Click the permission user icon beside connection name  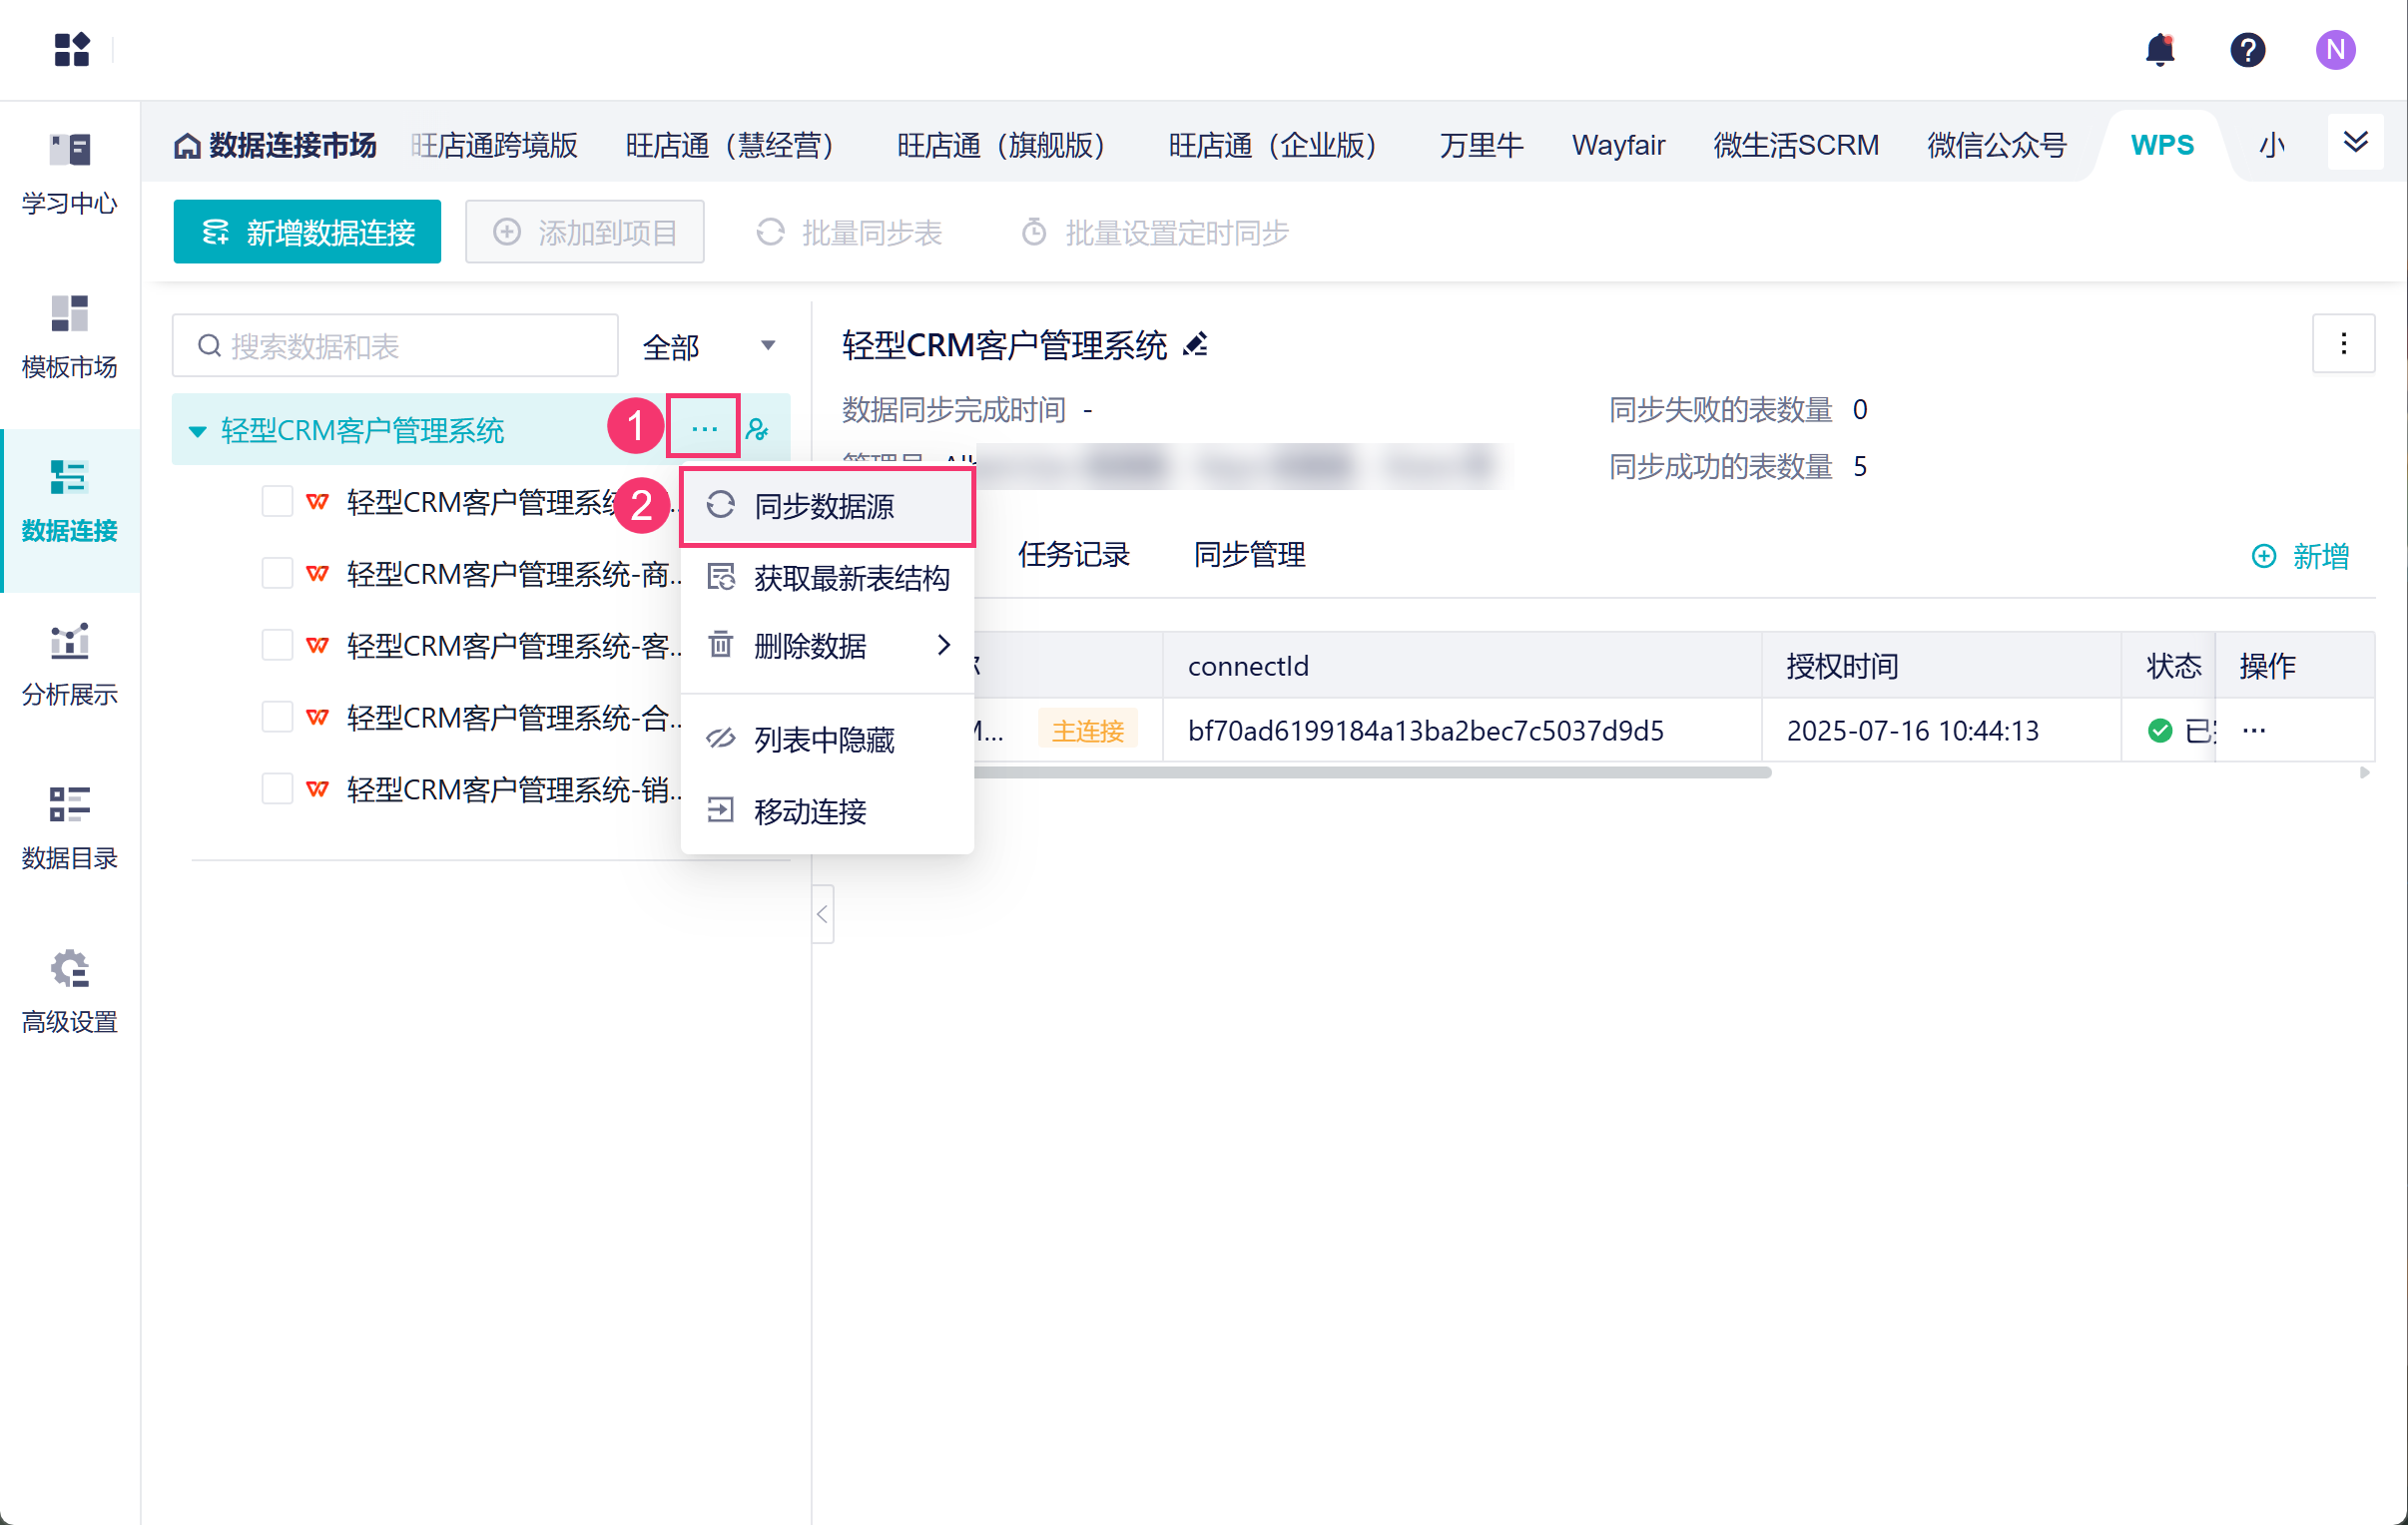click(x=758, y=430)
